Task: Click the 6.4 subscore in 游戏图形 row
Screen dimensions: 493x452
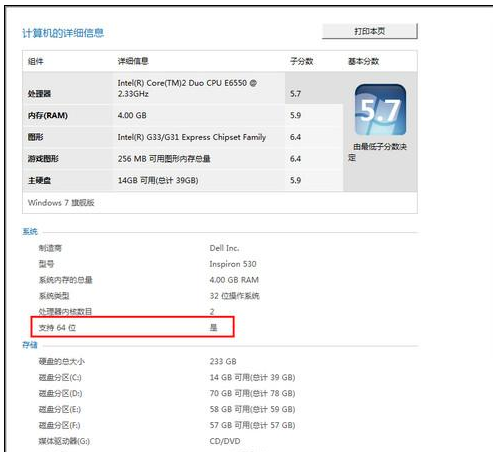Action: coord(295,159)
